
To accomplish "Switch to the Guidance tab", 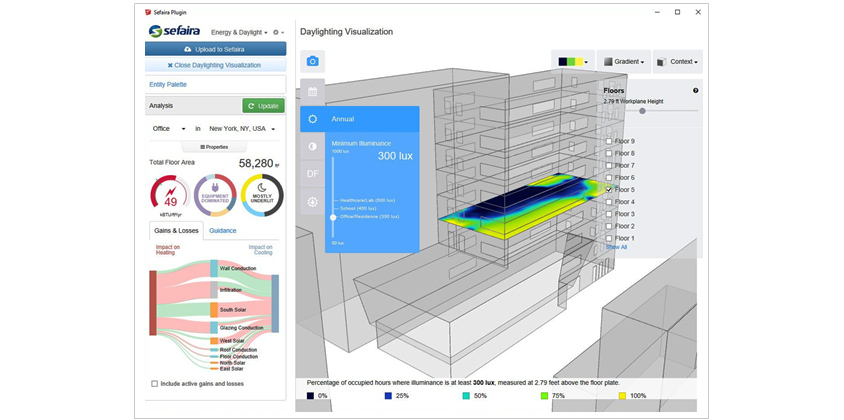I will (223, 230).
